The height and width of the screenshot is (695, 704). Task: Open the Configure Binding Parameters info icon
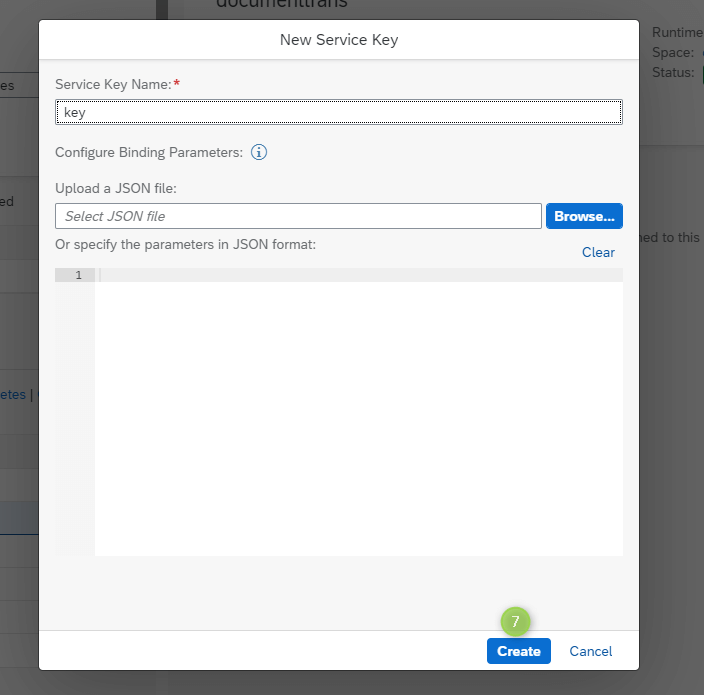(x=259, y=152)
